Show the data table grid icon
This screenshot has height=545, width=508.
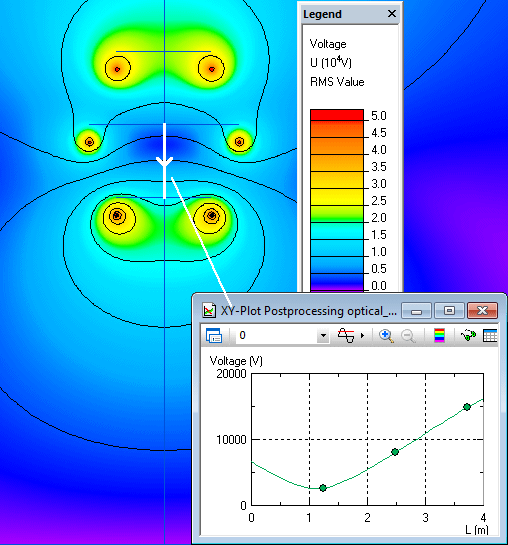(490, 335)
